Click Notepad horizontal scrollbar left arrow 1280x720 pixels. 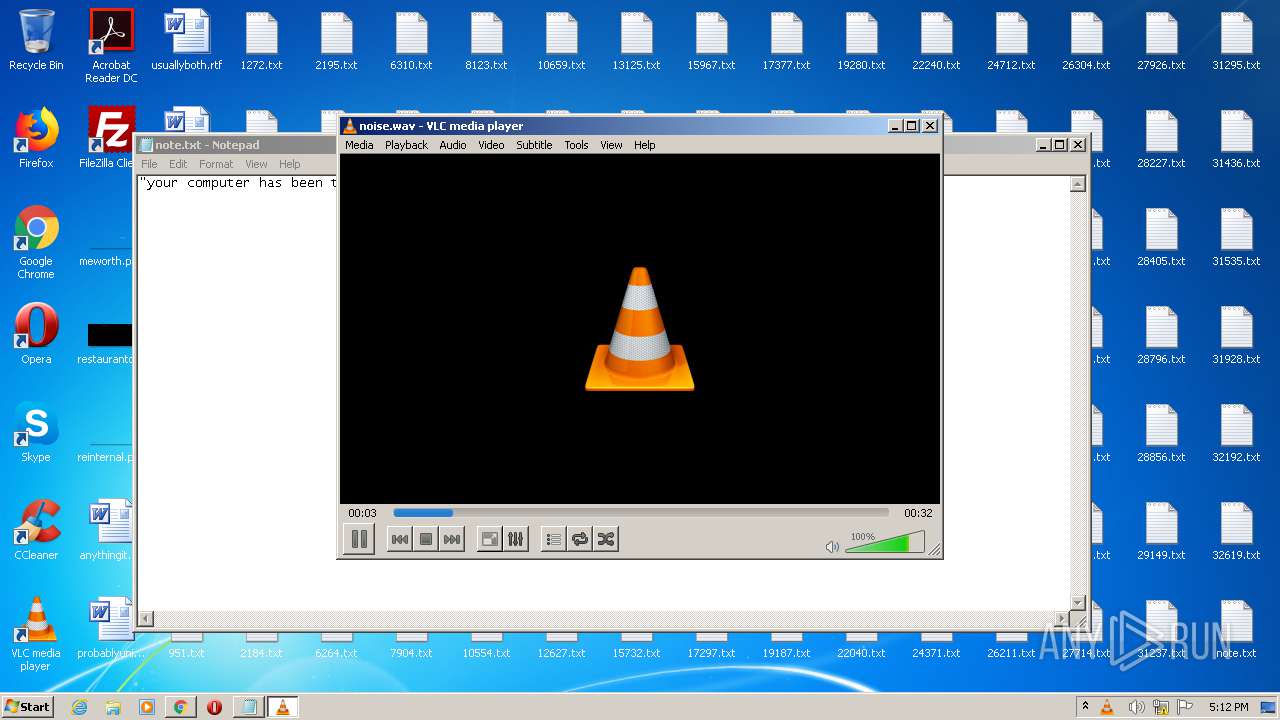click(x=146, y=619)
